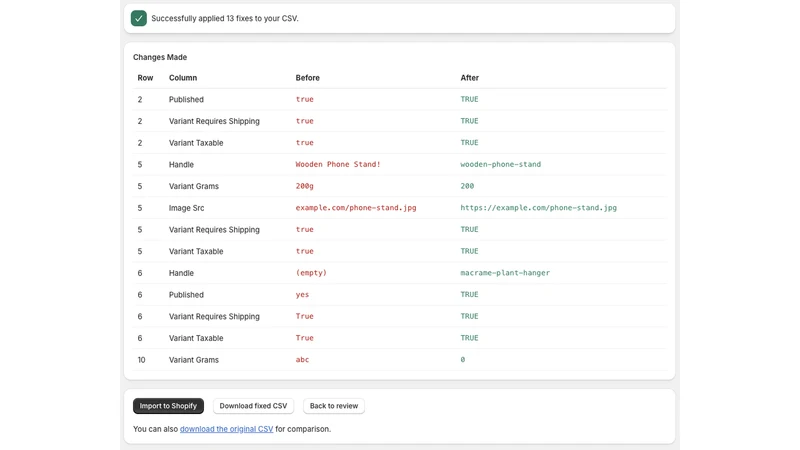This screenshot has width=800, height=450.
Task: Select 'example.com/phone-stand.jpg' before value
Action: [356, 208]
